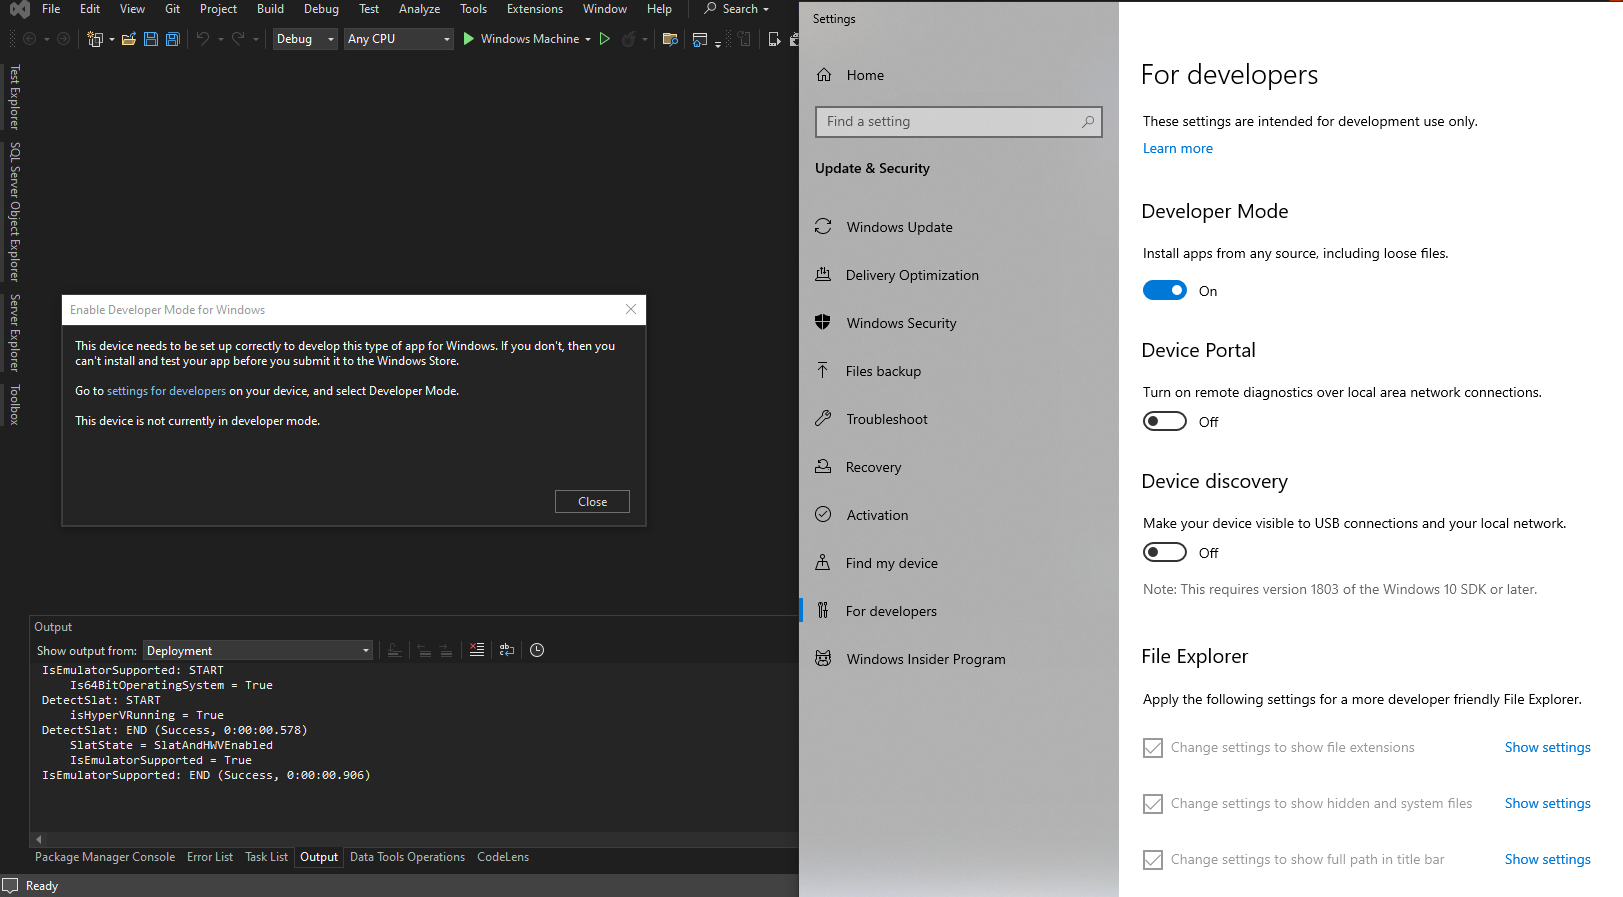Toggle the show file extensions checkbox
Image resolution: width=1623 pixels, height=897 pixels.
1153,748
